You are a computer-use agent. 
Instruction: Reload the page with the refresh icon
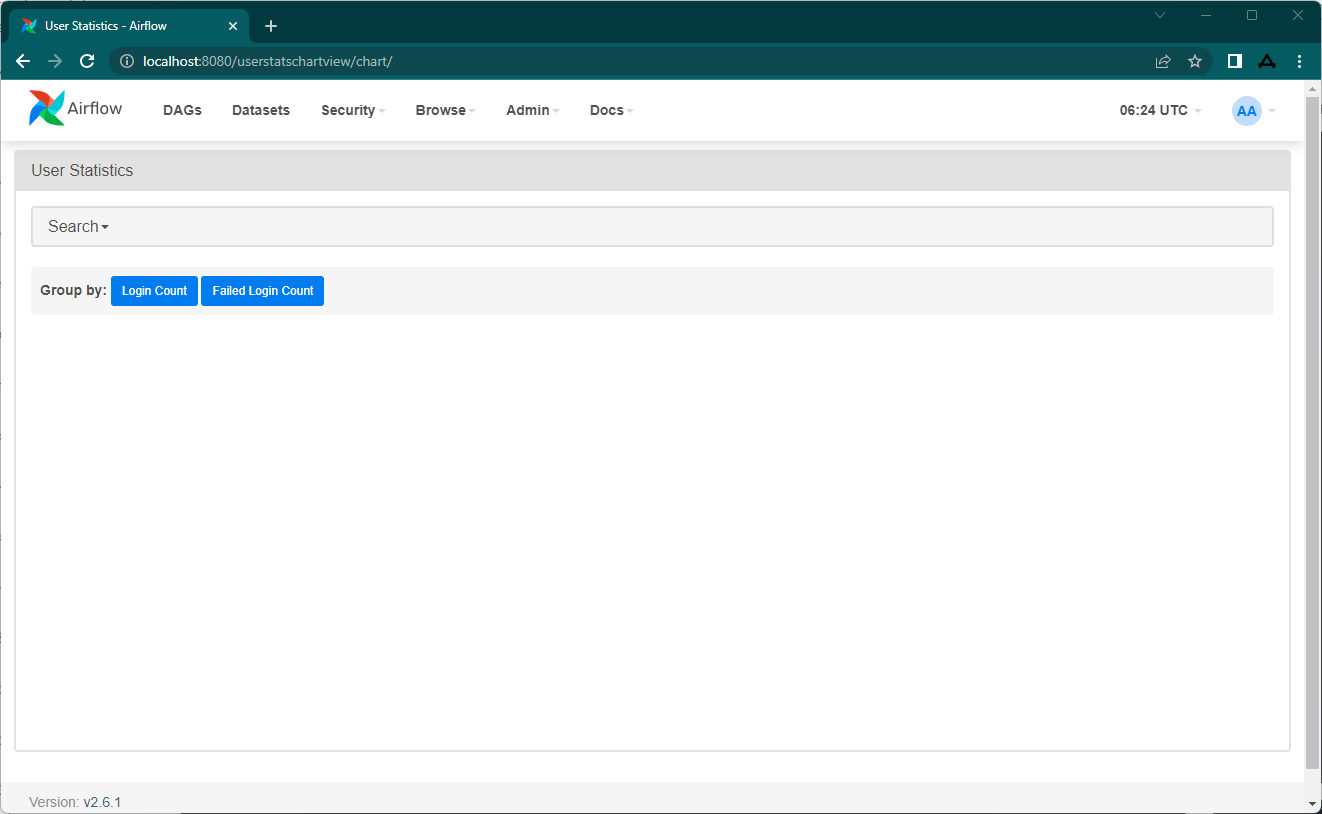click(x=87, y=61)
